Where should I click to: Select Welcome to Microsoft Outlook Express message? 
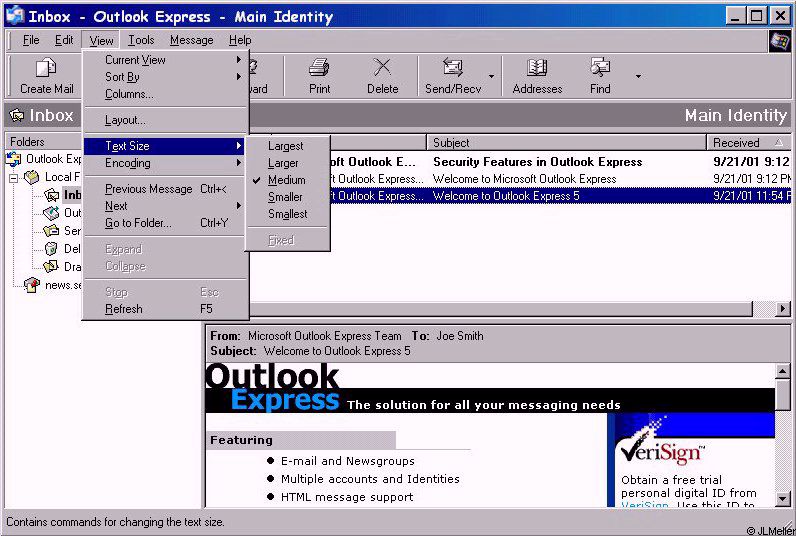[x=524, y=179]
